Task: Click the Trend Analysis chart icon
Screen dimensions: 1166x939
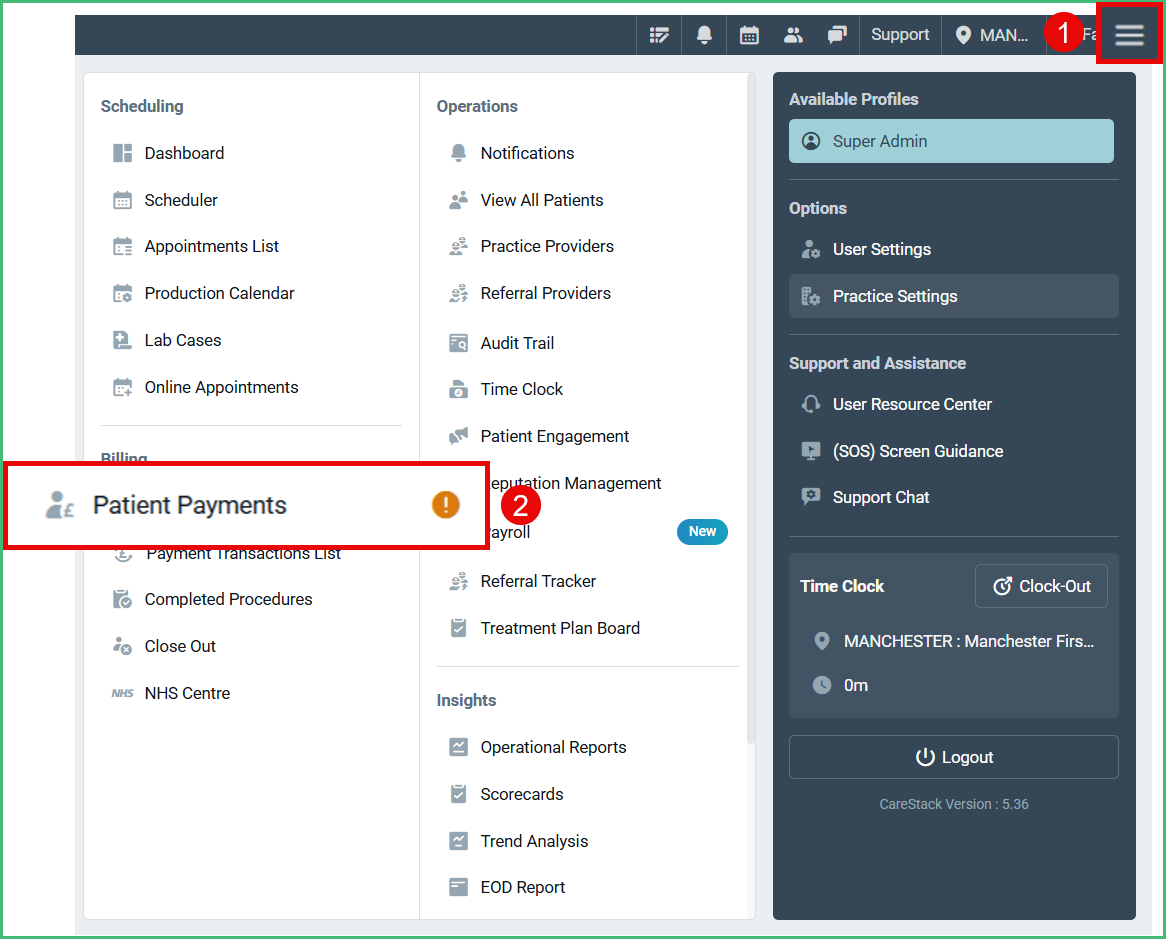Action: point(459,841)
